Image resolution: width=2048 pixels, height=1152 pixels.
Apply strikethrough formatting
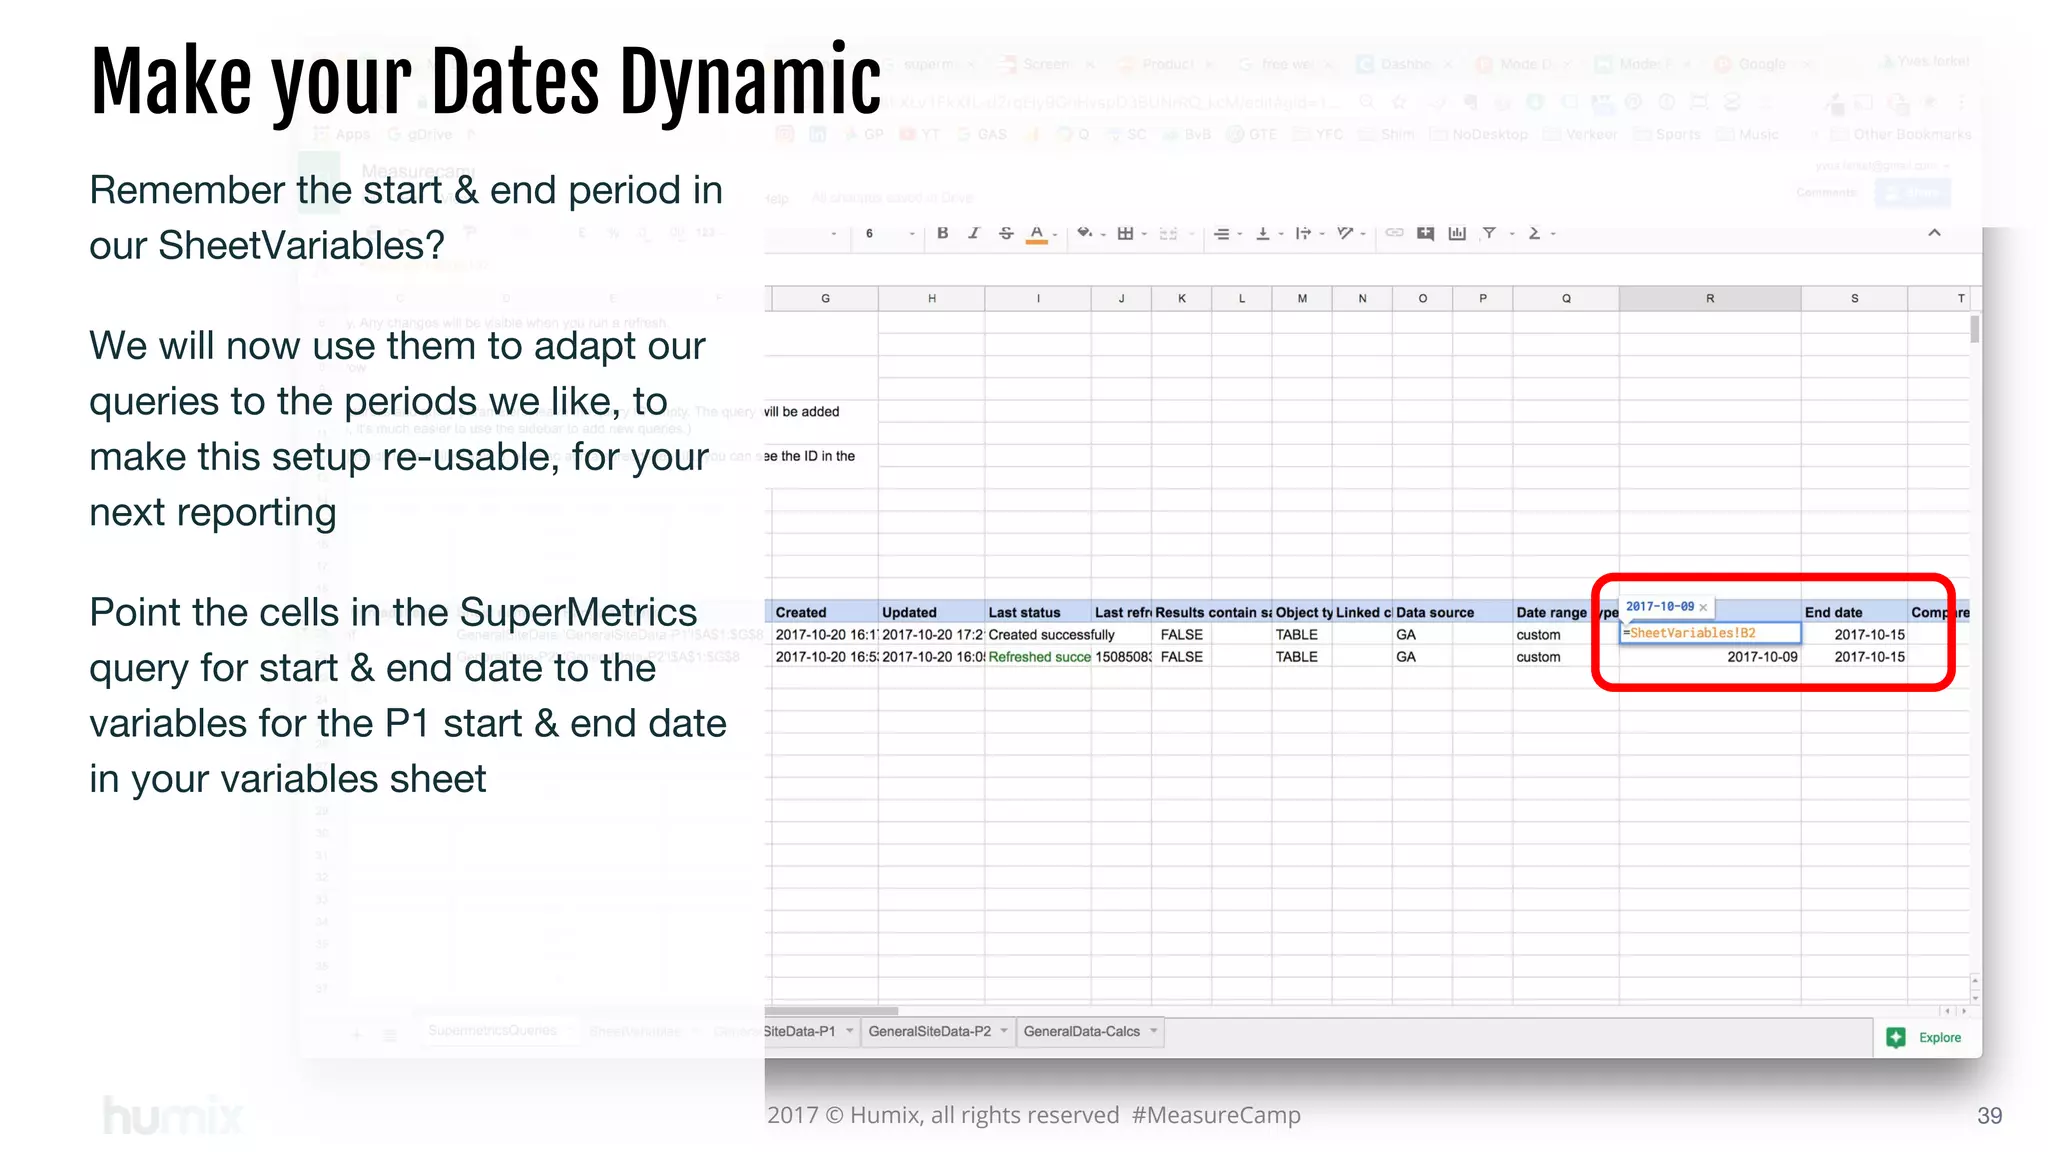pos(1006,233)
